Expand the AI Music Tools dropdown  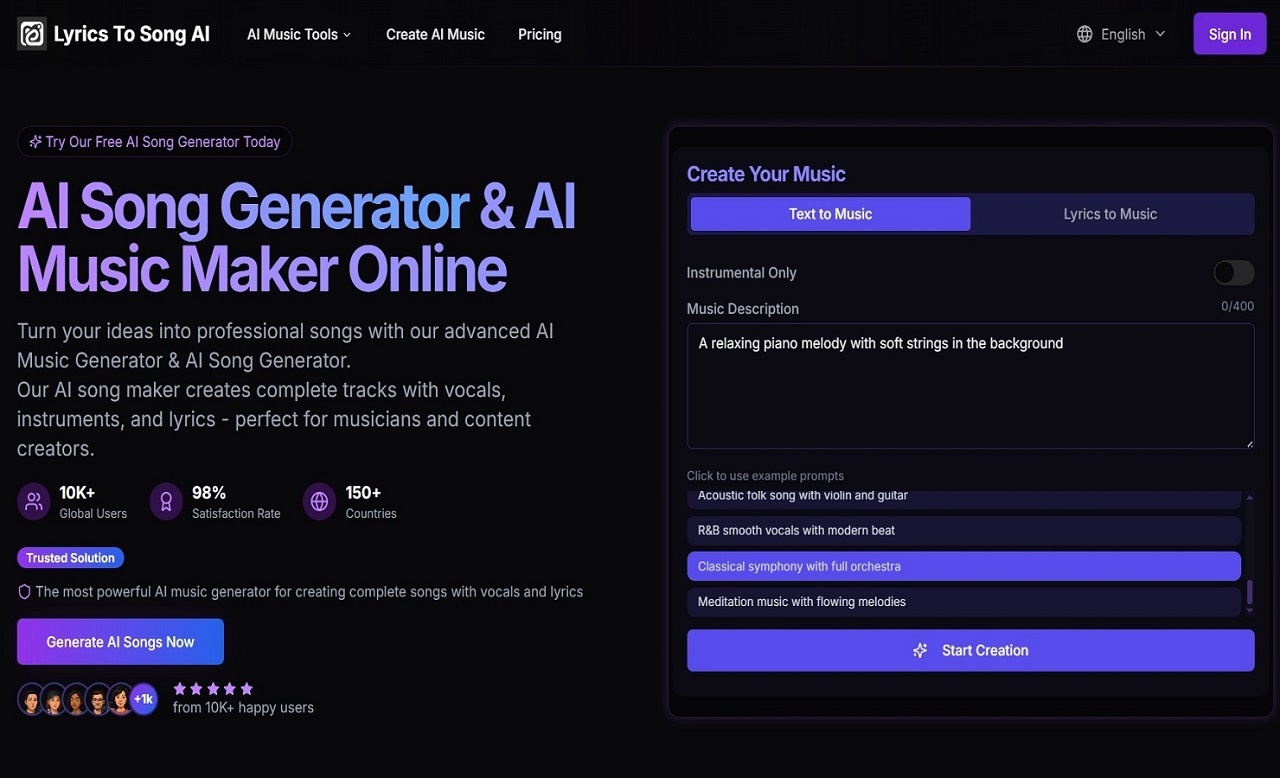click(298, 34)
